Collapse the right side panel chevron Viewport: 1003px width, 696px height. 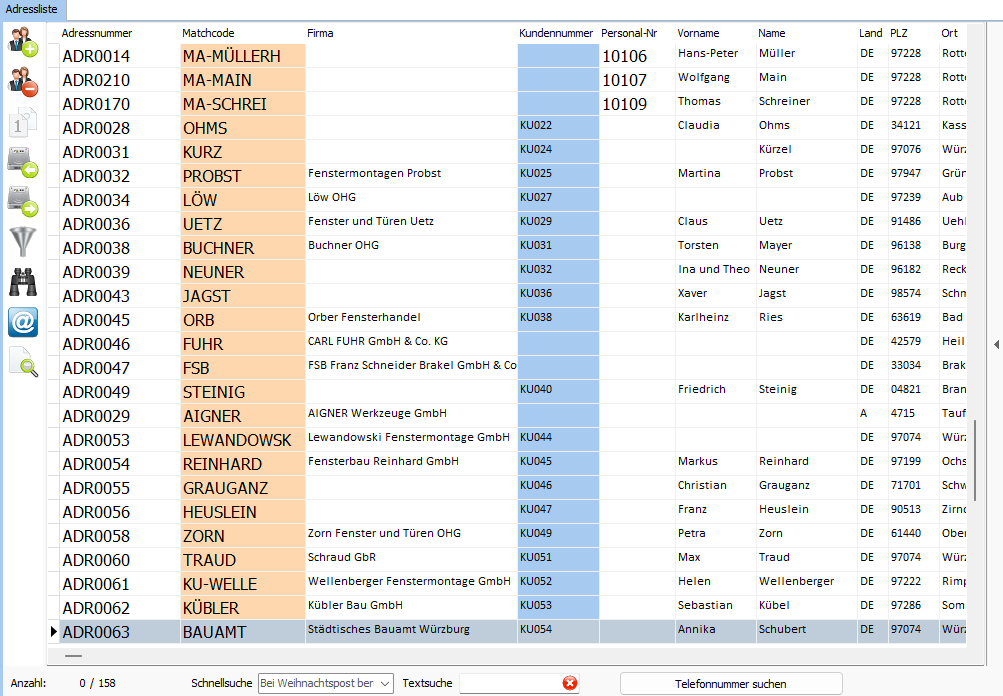[995, 344]
